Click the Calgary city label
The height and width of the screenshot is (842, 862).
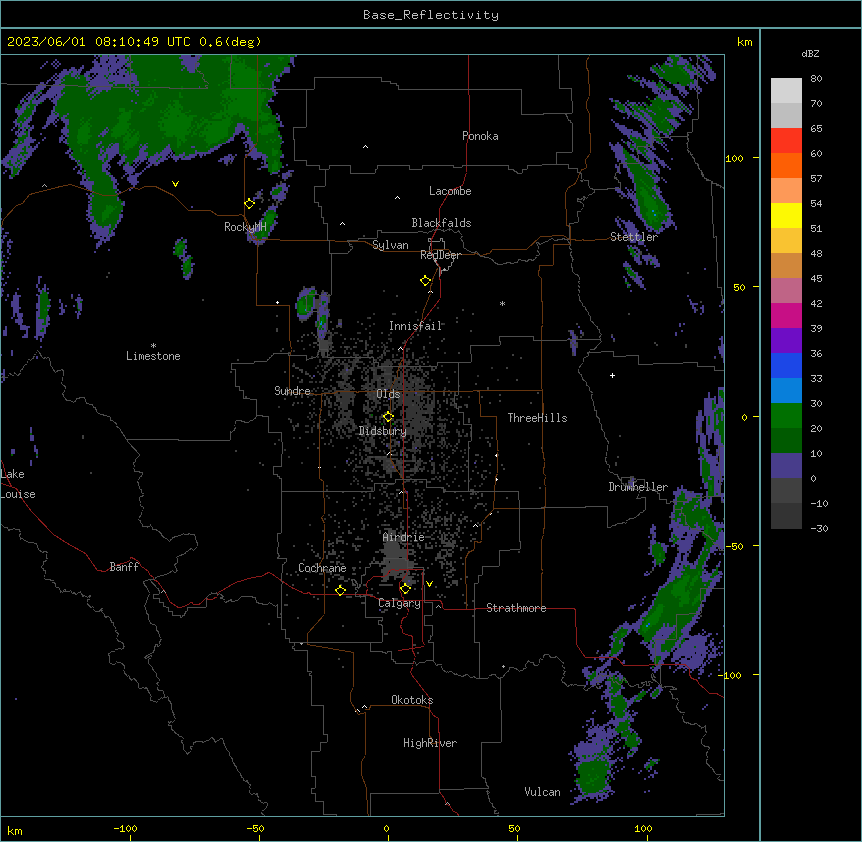click(399, 603)
